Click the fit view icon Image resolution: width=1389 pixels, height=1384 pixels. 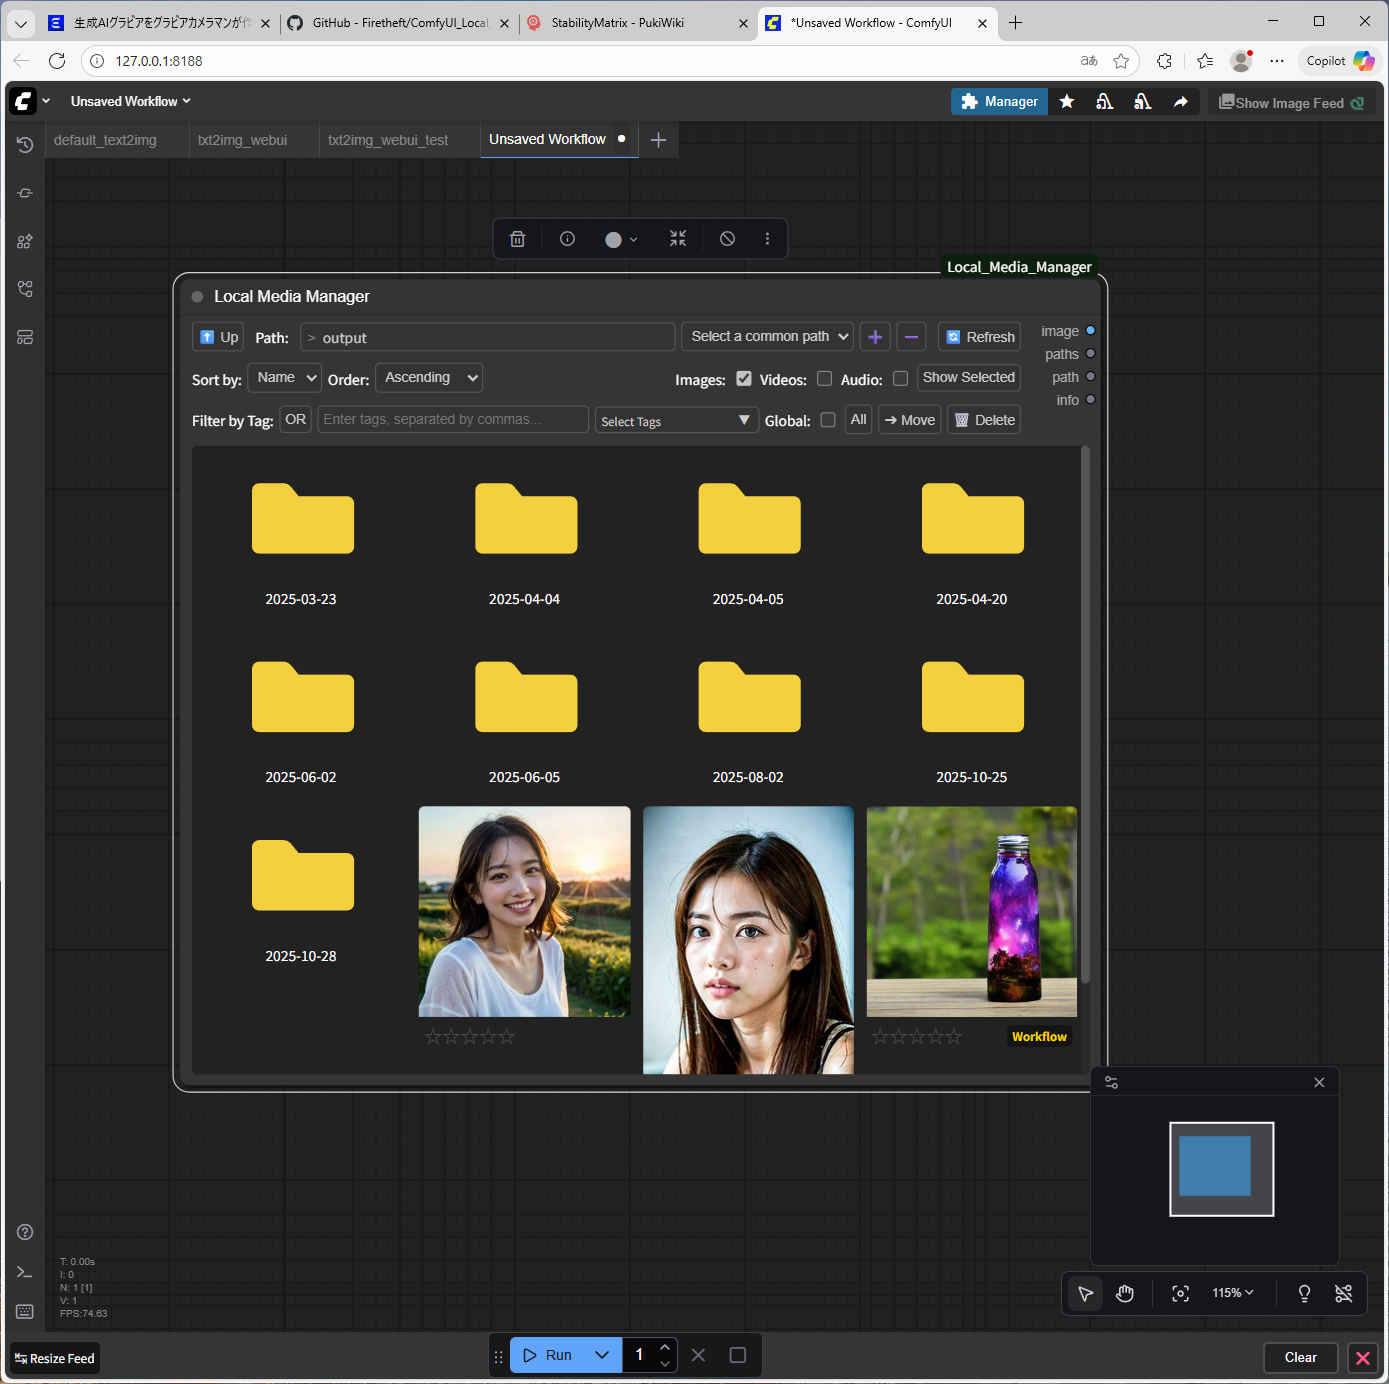1180,1294
